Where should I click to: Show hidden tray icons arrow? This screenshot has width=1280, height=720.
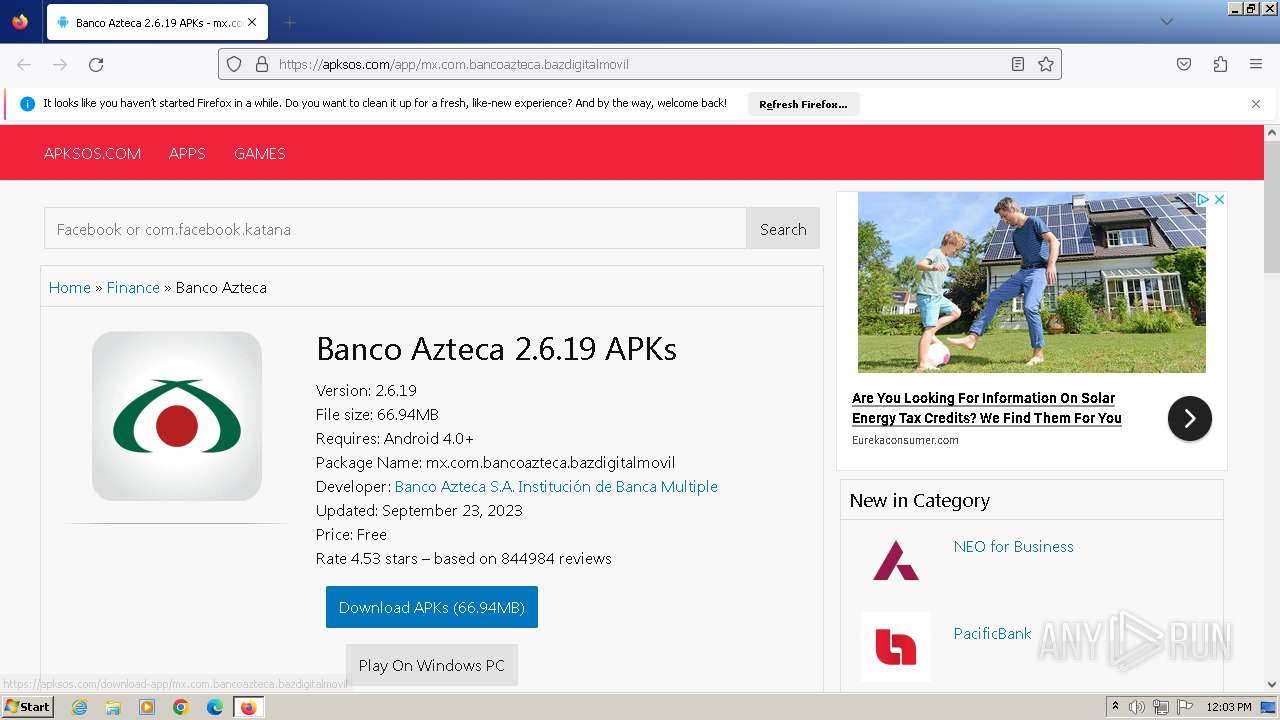[1115, 707]
